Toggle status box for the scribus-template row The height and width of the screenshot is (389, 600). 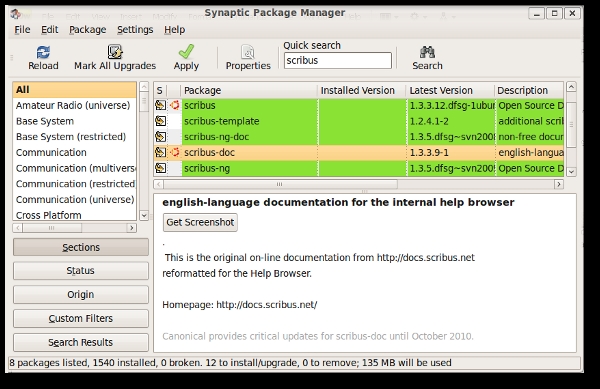tap(160, 121)
